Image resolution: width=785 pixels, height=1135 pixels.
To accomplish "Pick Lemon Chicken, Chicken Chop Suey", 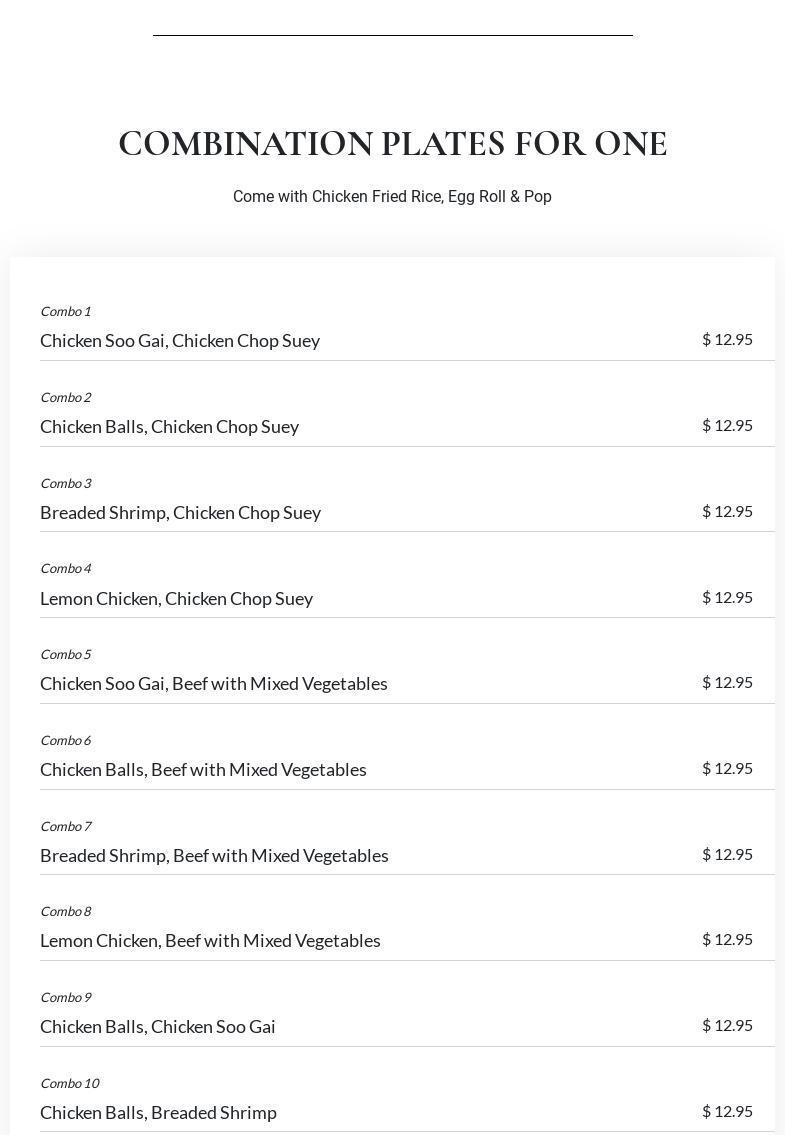I will 176,599.
